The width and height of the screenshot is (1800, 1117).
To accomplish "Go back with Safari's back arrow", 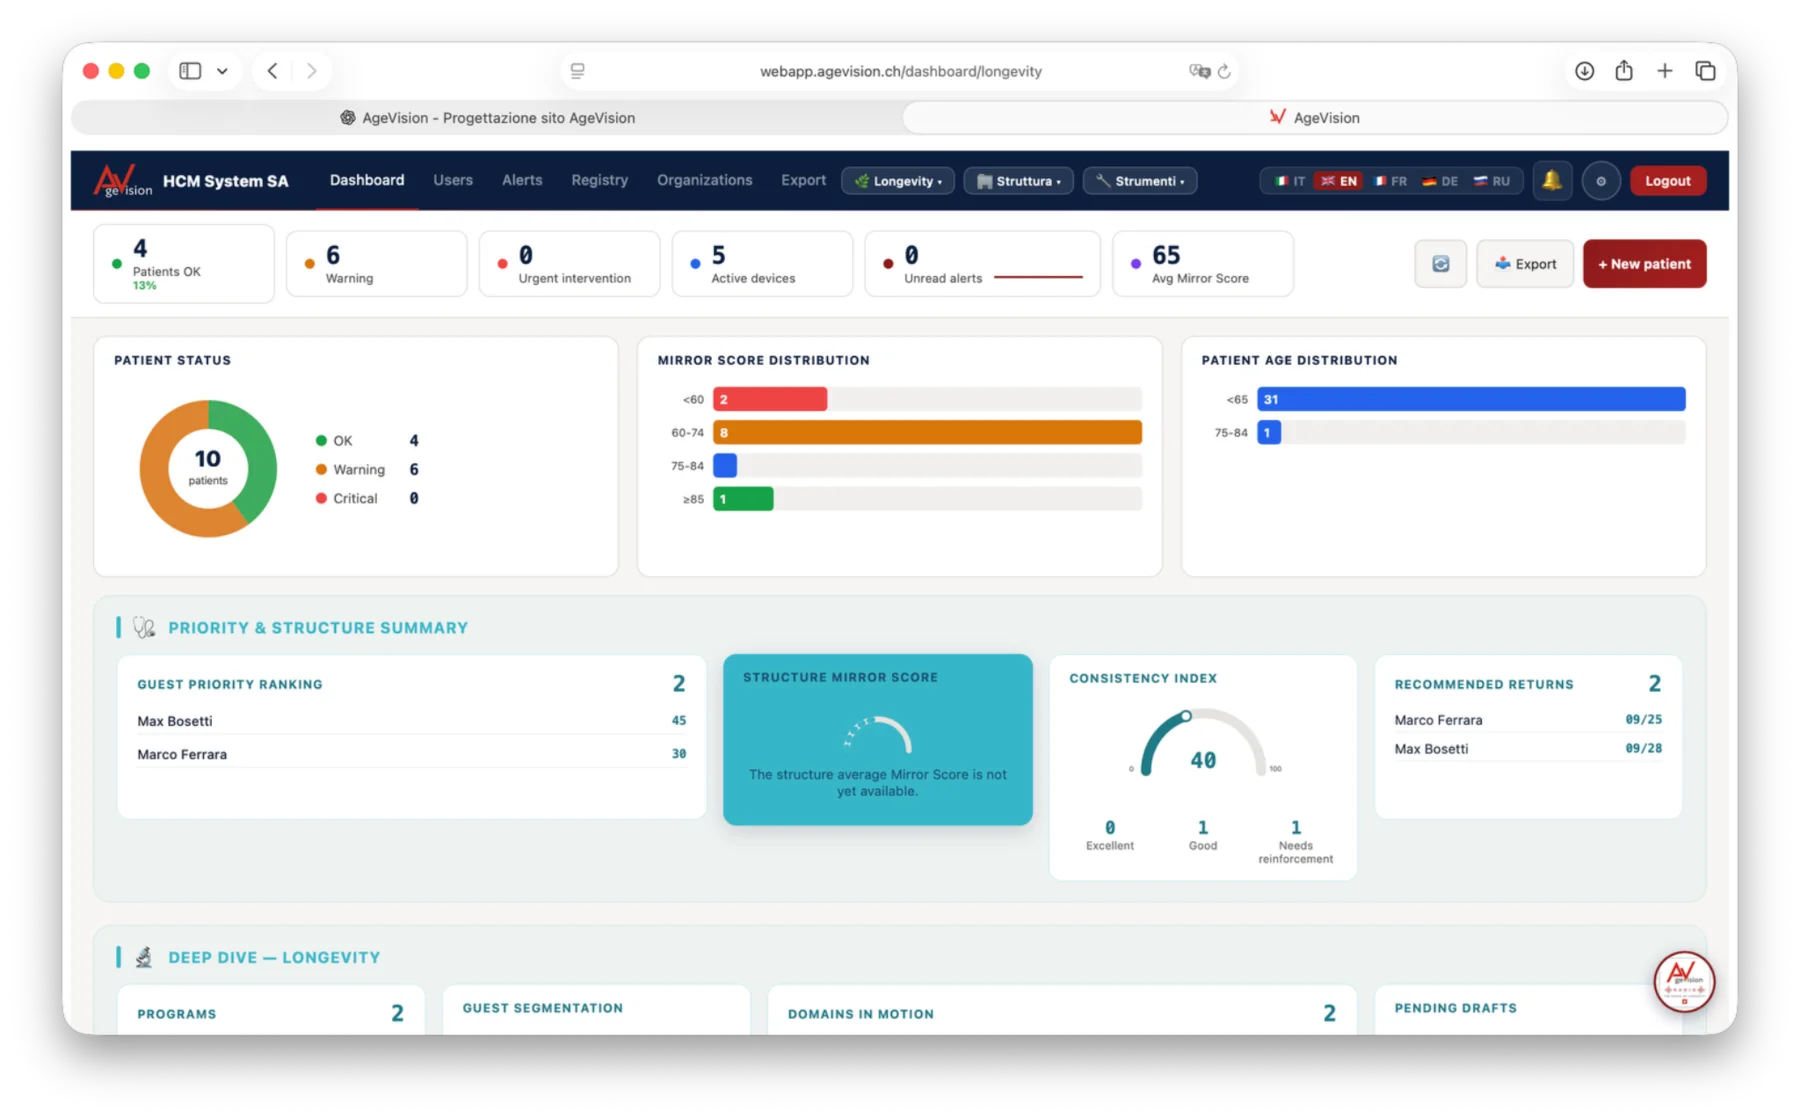I will point(272,71).
